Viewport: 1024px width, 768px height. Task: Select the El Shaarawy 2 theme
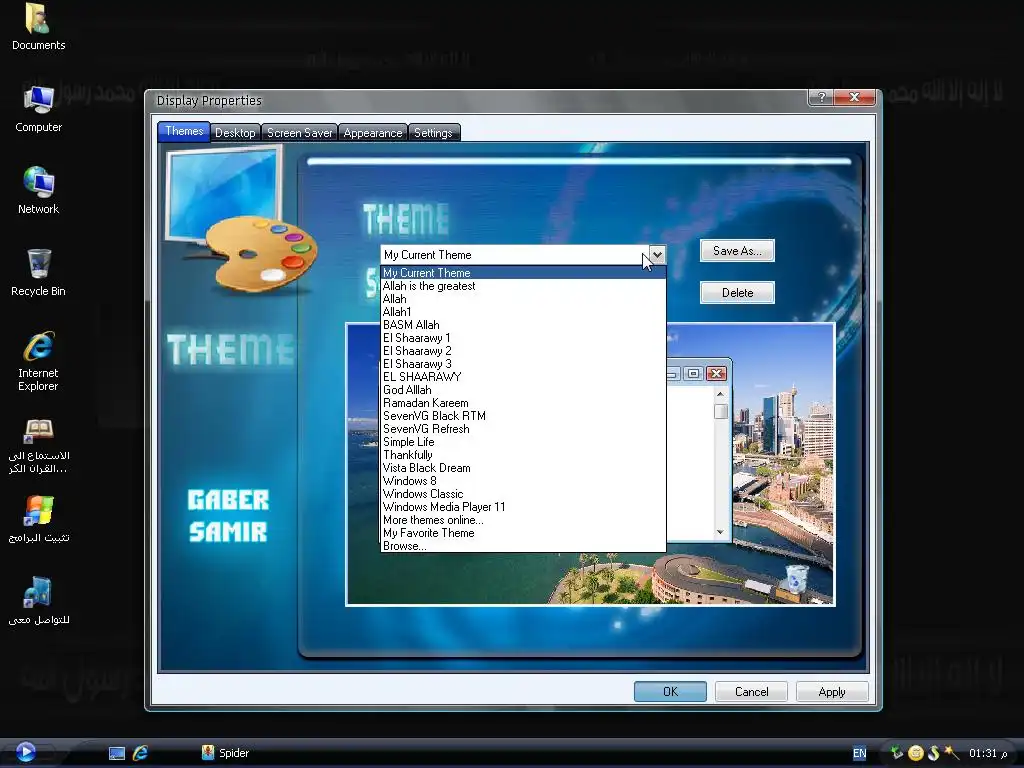click(x=523, y=351)
